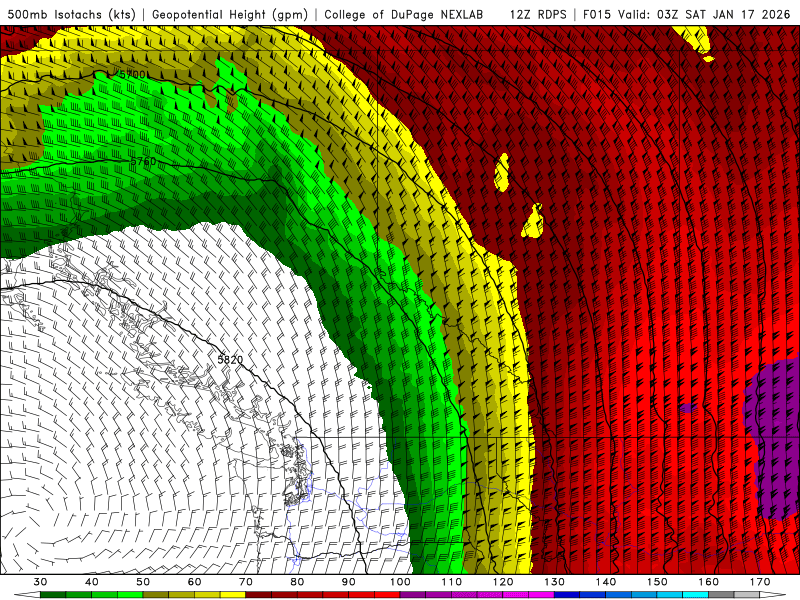The image size is (800, 600).
Task: Click the 'Geopotential Height (gpm)' header text
Action: point(230,14)
